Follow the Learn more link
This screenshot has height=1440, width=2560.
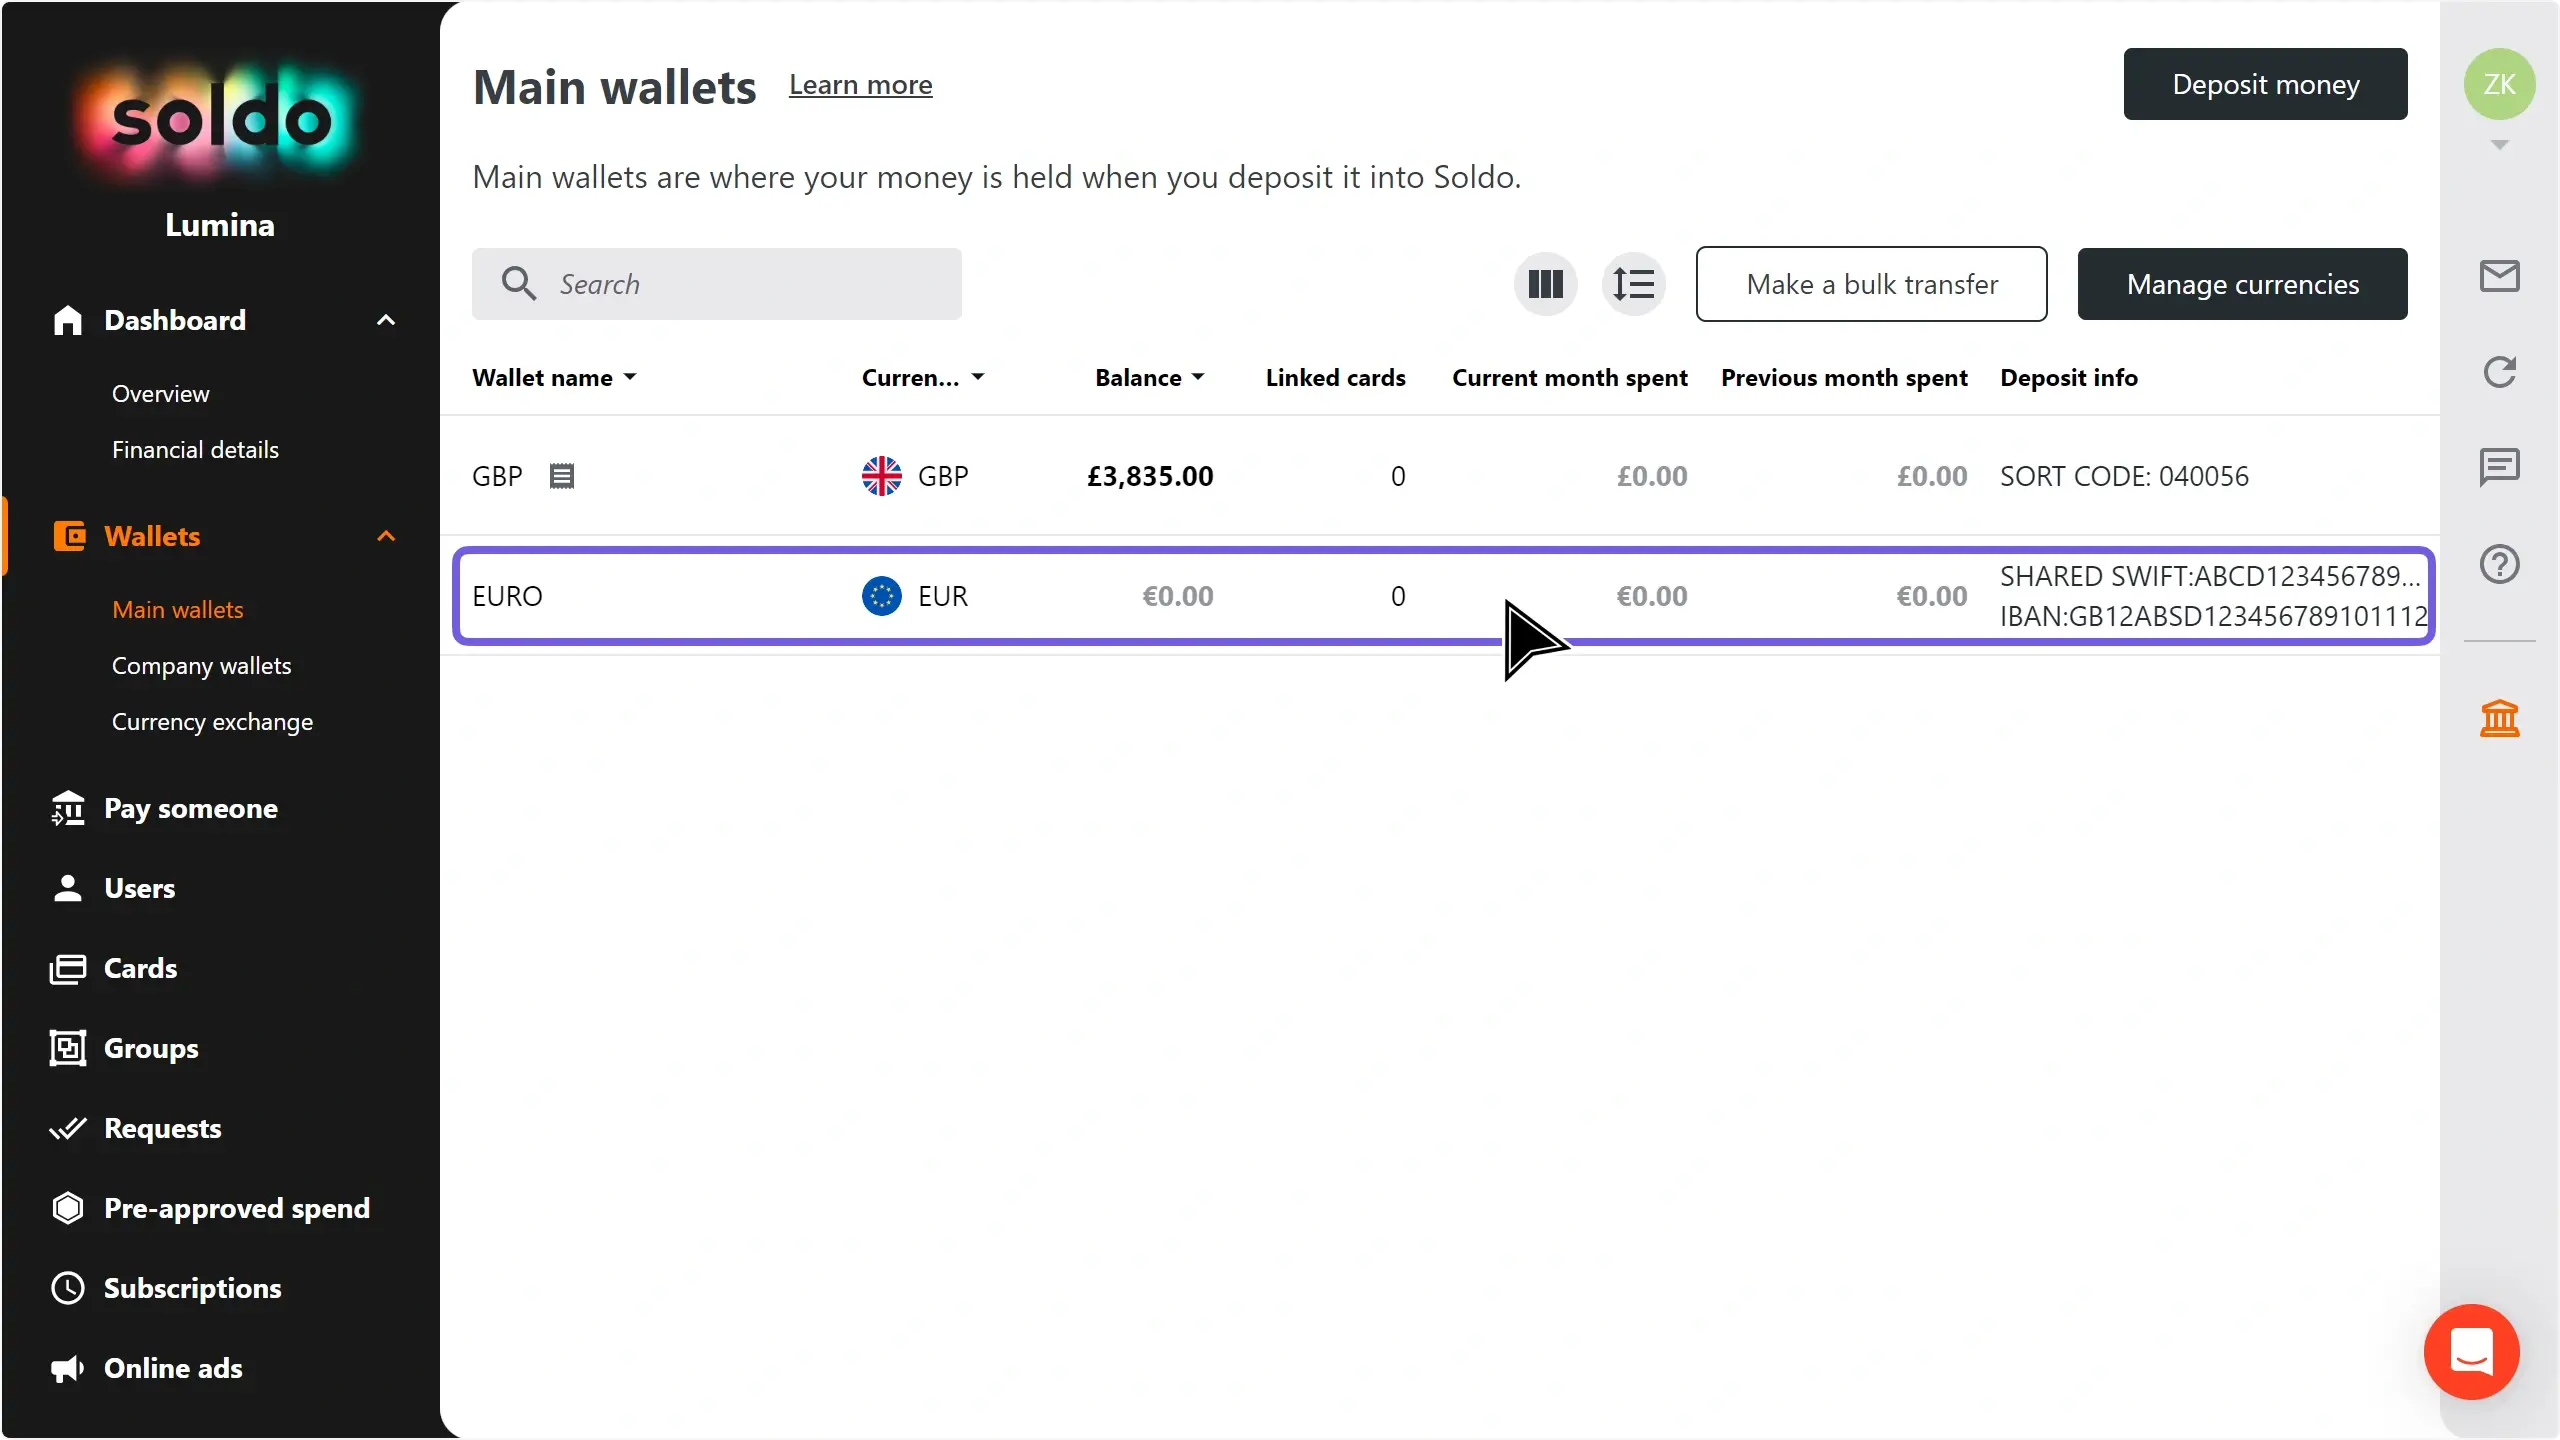(x=860, y=85)
